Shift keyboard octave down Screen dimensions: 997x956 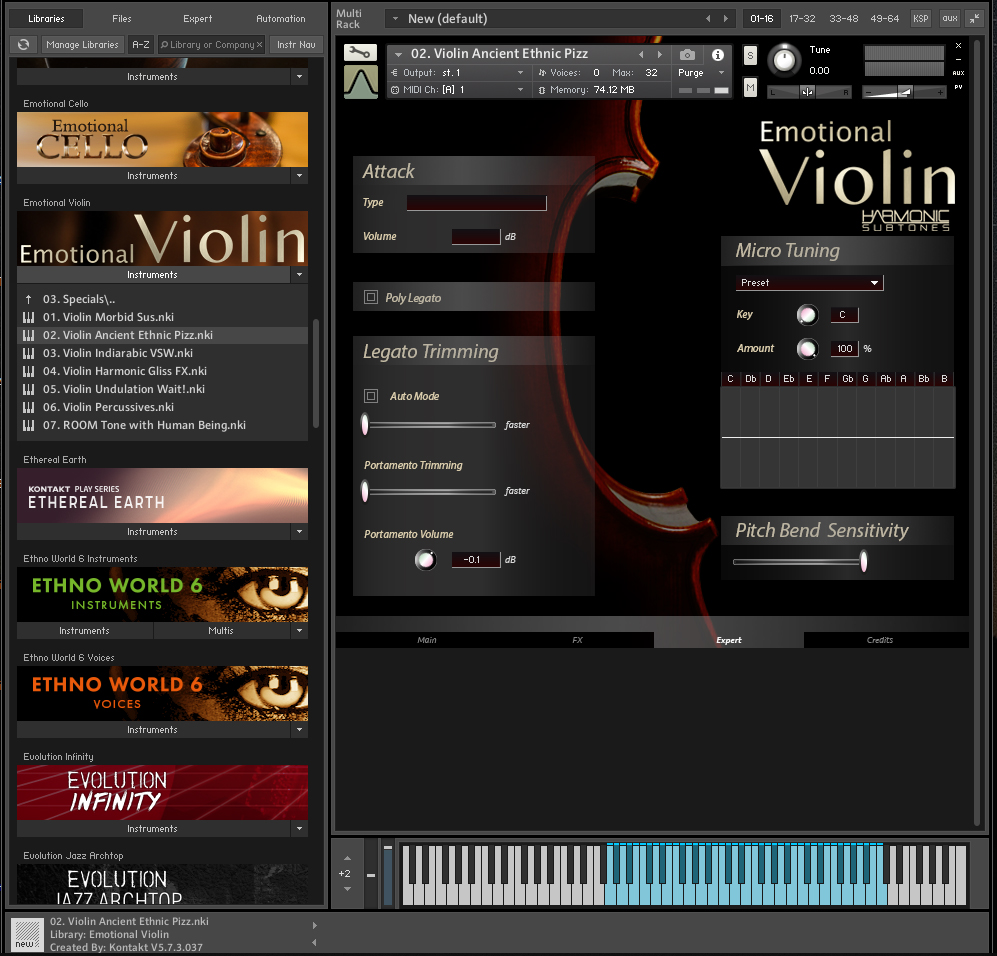pyautogui.click(x=347, y=889)
